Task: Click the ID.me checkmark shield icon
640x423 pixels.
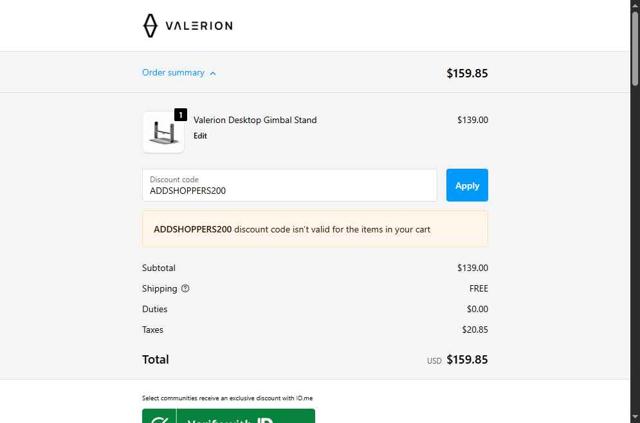Action: click(x=159, y=418)
